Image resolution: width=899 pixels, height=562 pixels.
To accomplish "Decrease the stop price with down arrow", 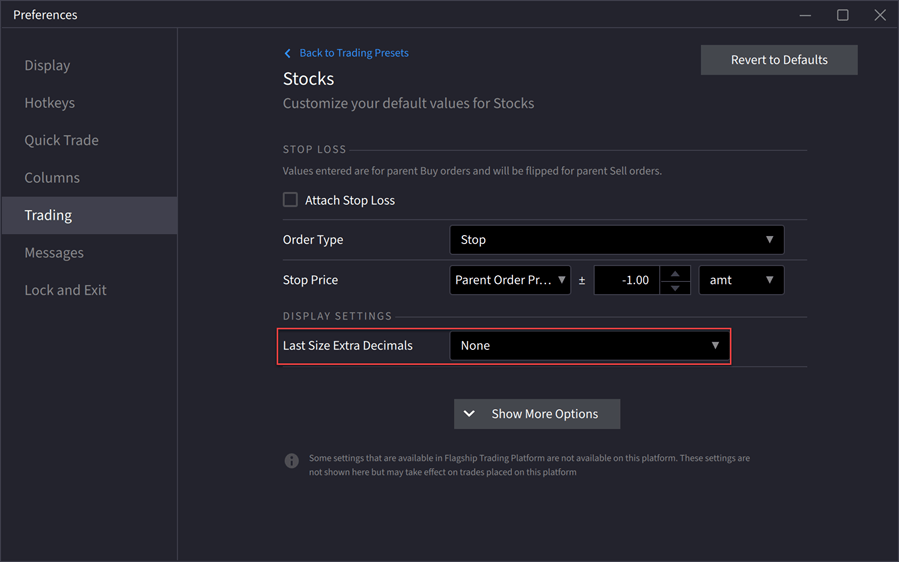I will click(675, 288).
